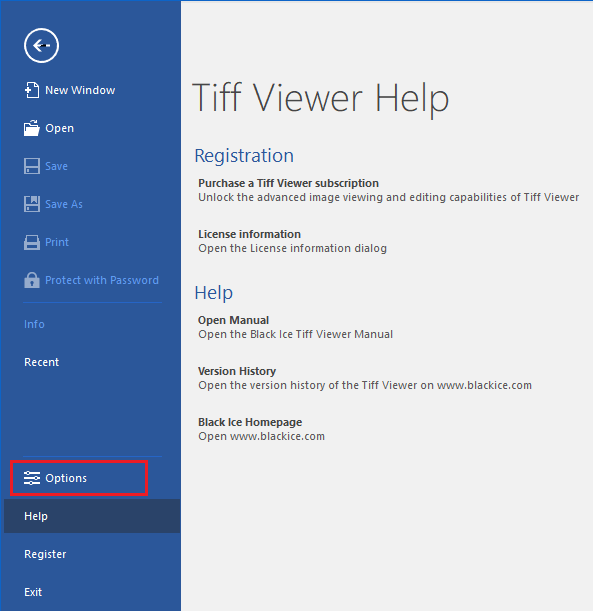The width and height of the screenshot is (593, 611).
Task: Click the Options sliders icon
Action: pyautogui.click(x=32, y=478)
